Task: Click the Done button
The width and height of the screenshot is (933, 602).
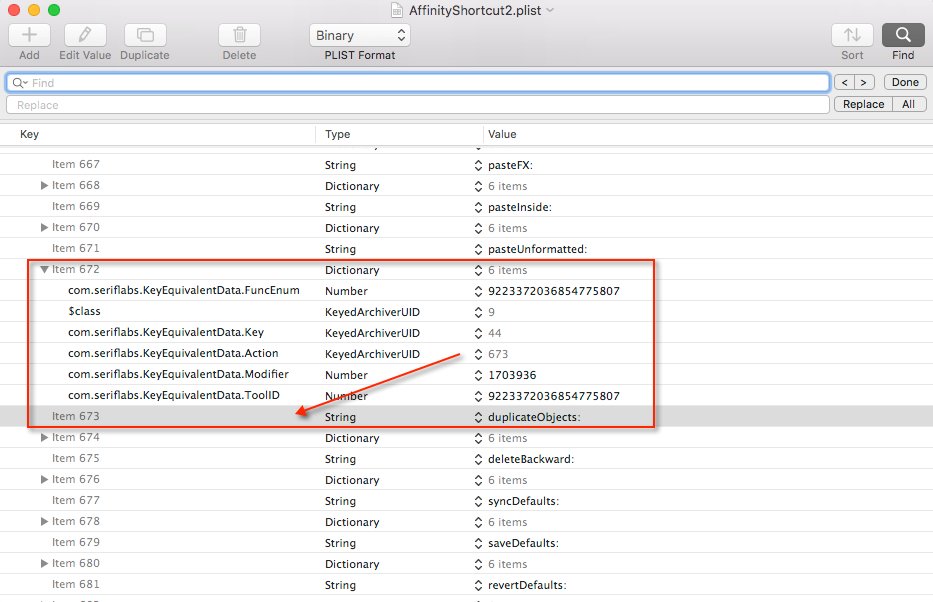Action: [x=904, y=82]
